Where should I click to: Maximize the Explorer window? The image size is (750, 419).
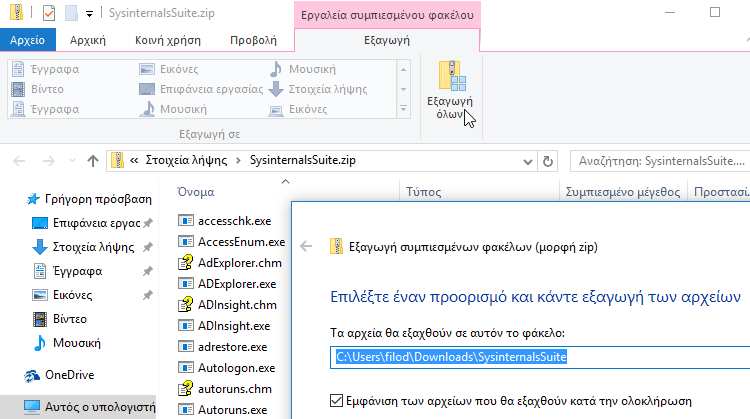point(715,12)
